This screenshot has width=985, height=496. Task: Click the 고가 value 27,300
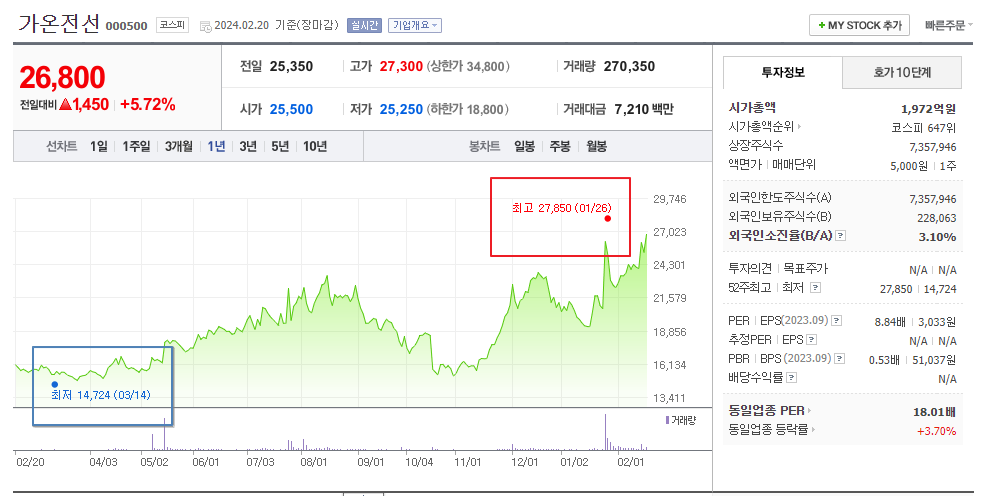[401, 67]
